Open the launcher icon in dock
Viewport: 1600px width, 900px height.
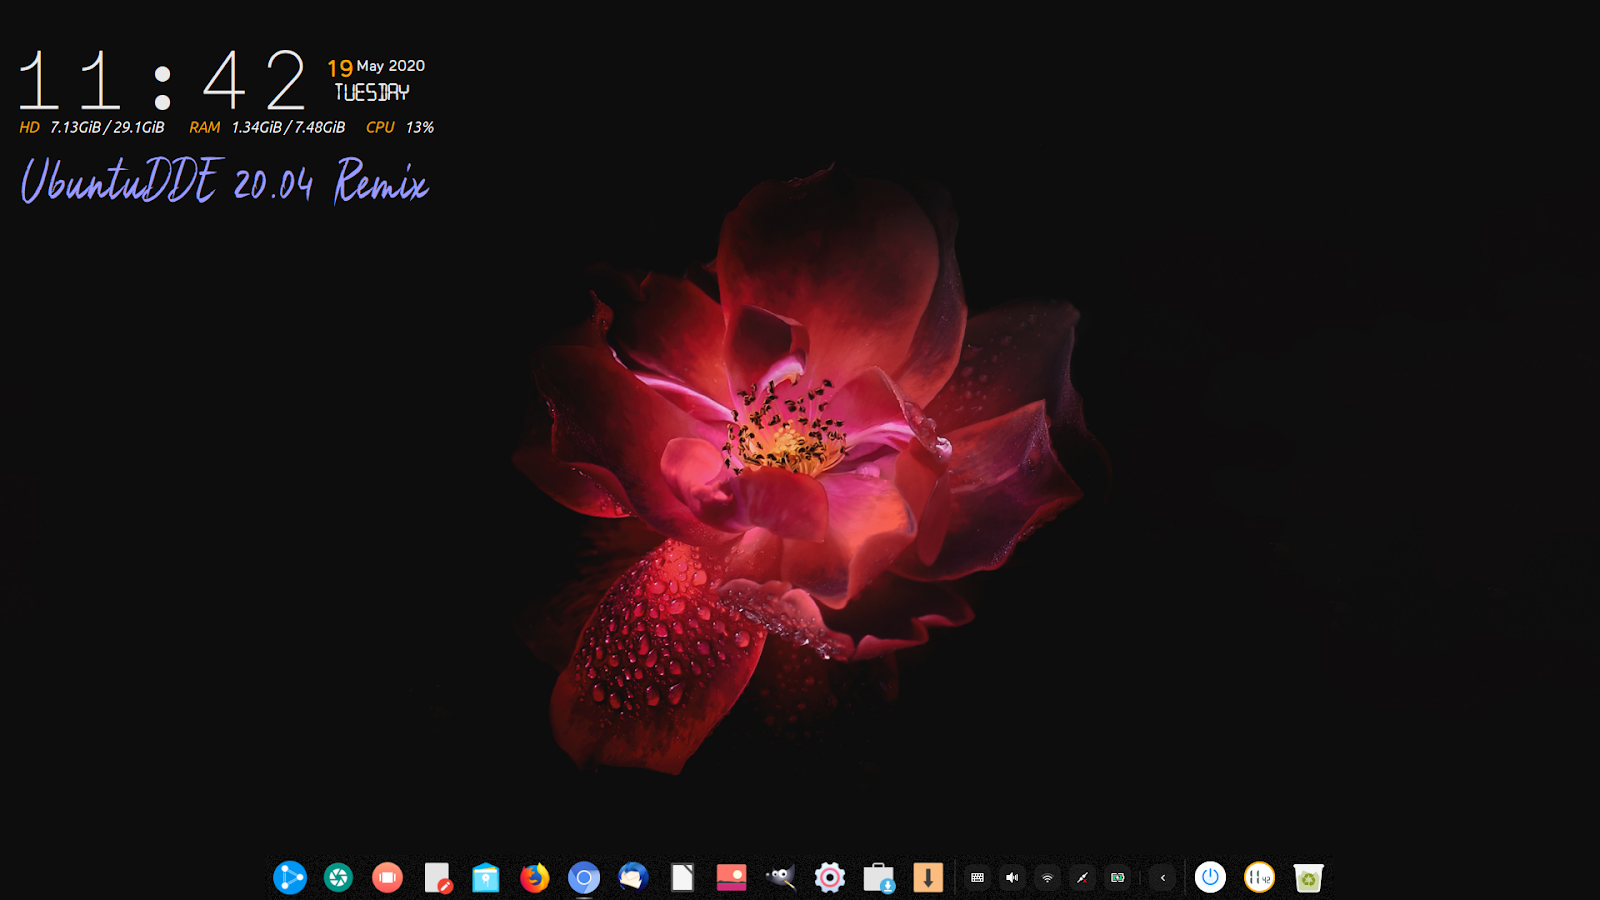[290, 878]
